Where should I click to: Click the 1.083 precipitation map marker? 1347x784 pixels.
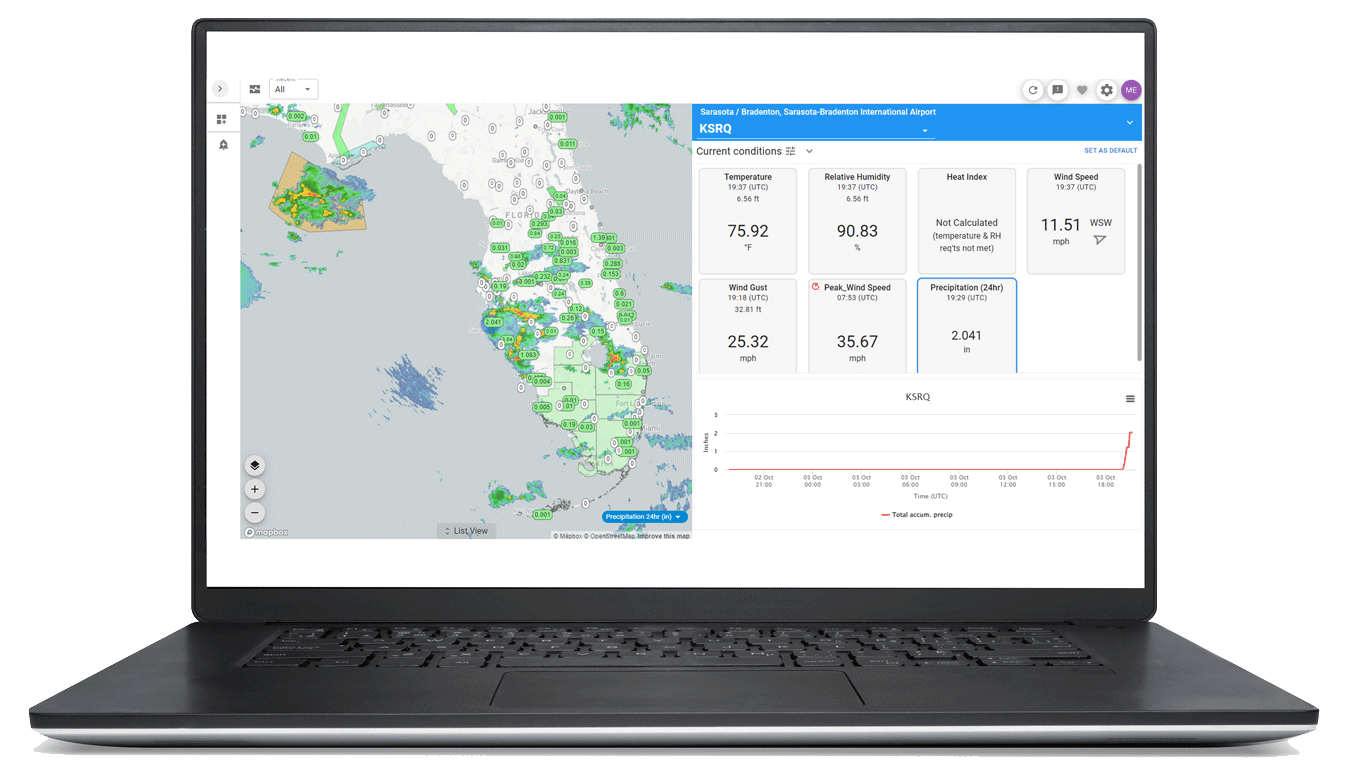pyautogui.click(x=529, y=355)
